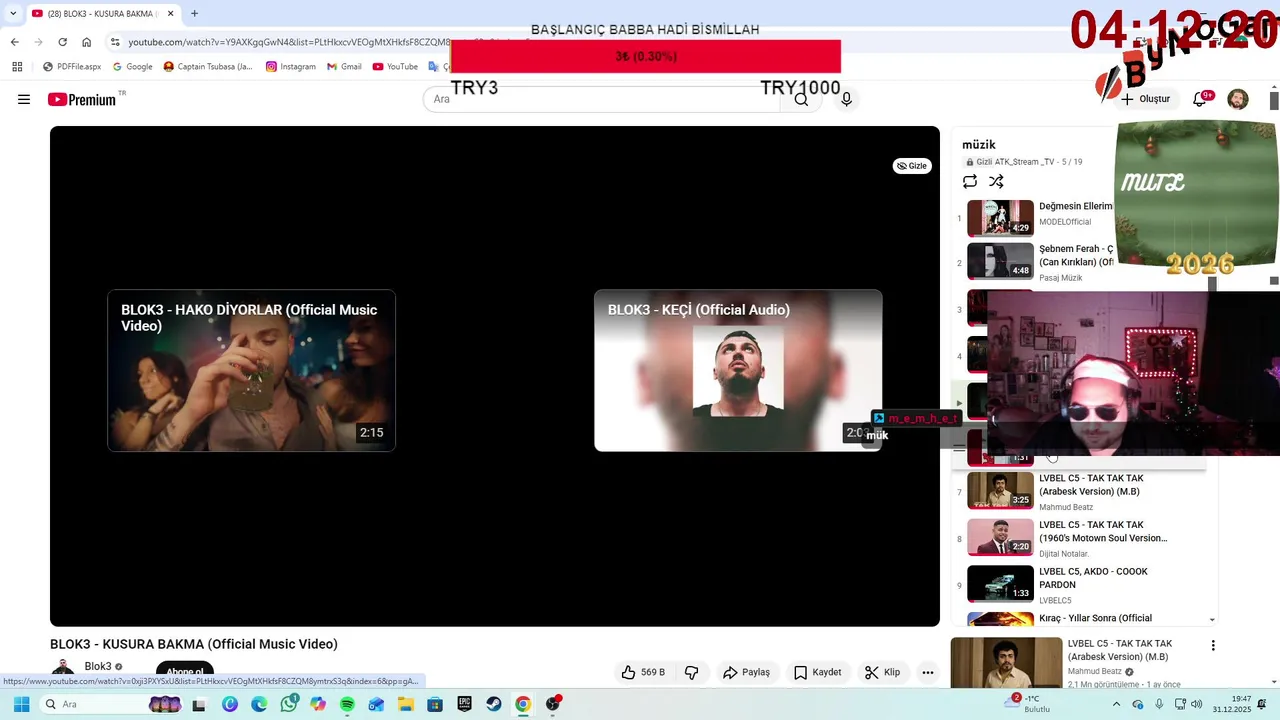Open tab search dropdown arrow
The height and width of the screenshot is (720, 1280).
click(x=13, y=13)
